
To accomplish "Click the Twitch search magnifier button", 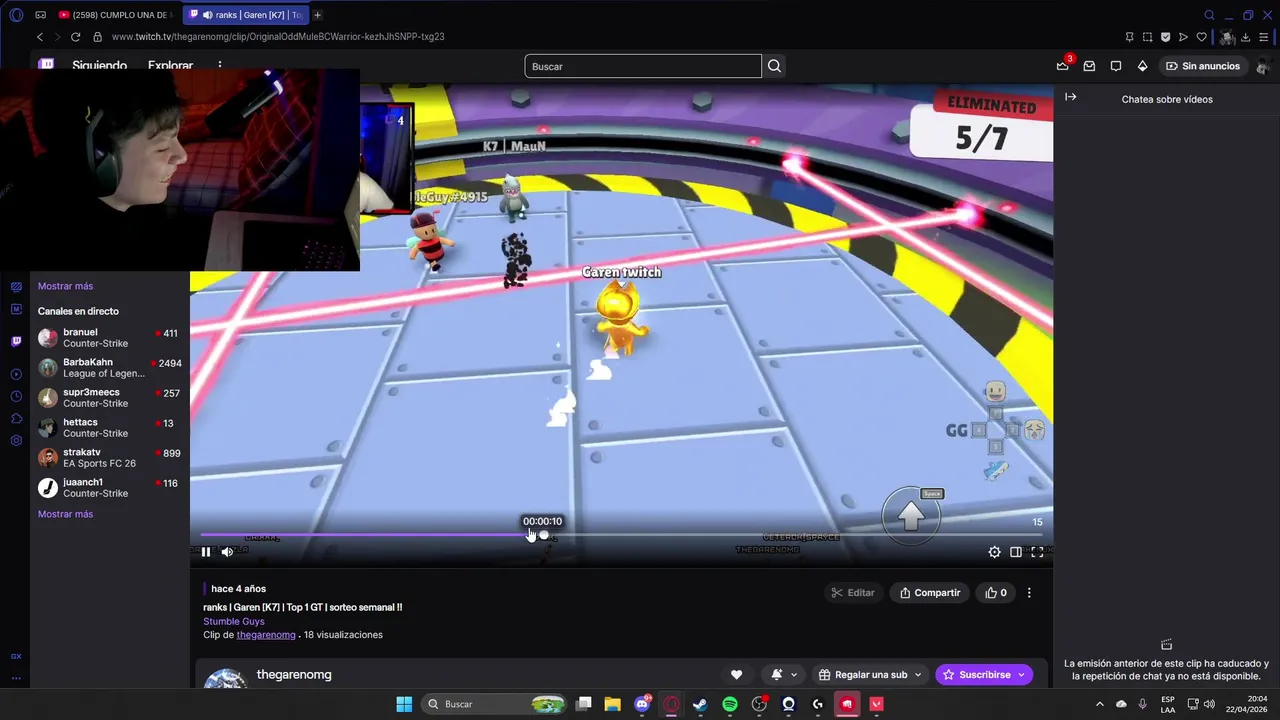I will [774, 66].
